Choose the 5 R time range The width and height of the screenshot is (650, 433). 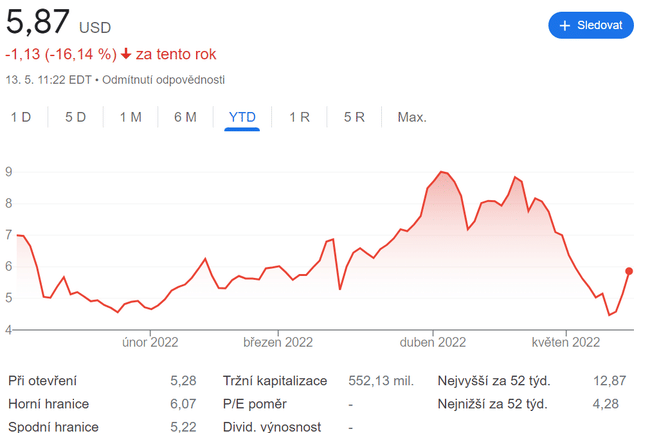click(x=354, y=117)
